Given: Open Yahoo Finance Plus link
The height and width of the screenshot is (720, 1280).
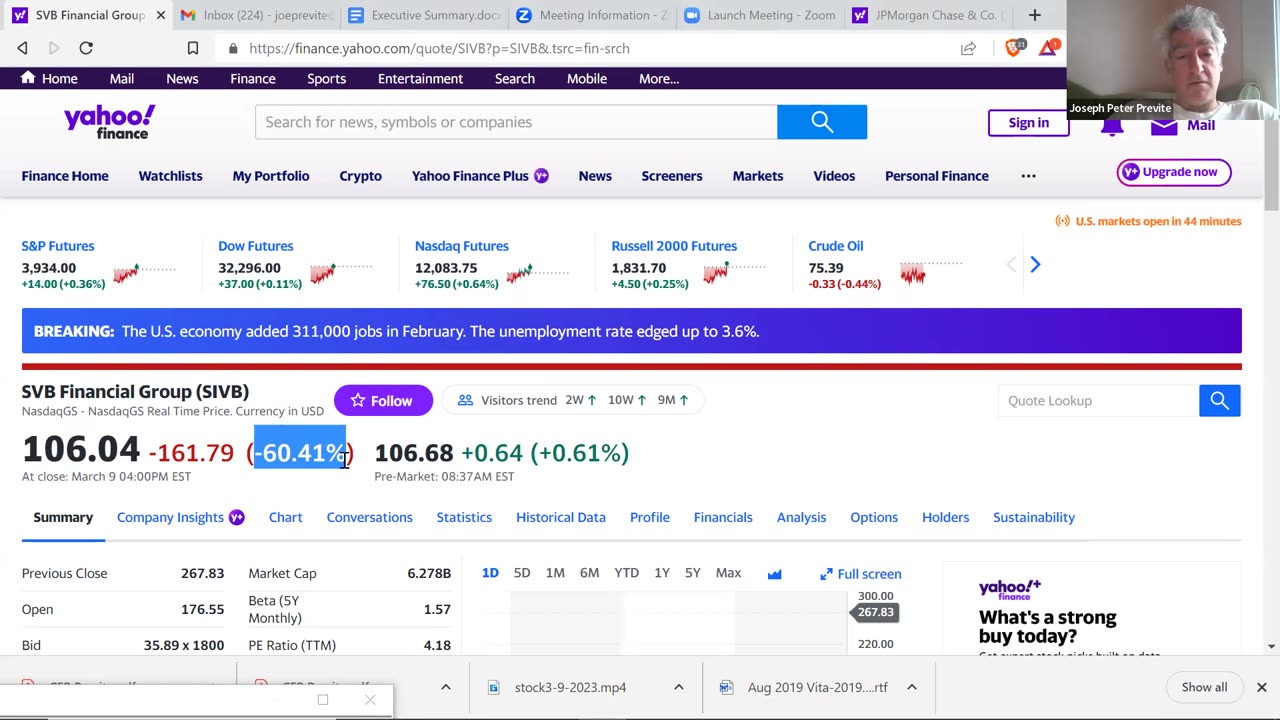Looking at the screenshot, I should tap(480, 176).
